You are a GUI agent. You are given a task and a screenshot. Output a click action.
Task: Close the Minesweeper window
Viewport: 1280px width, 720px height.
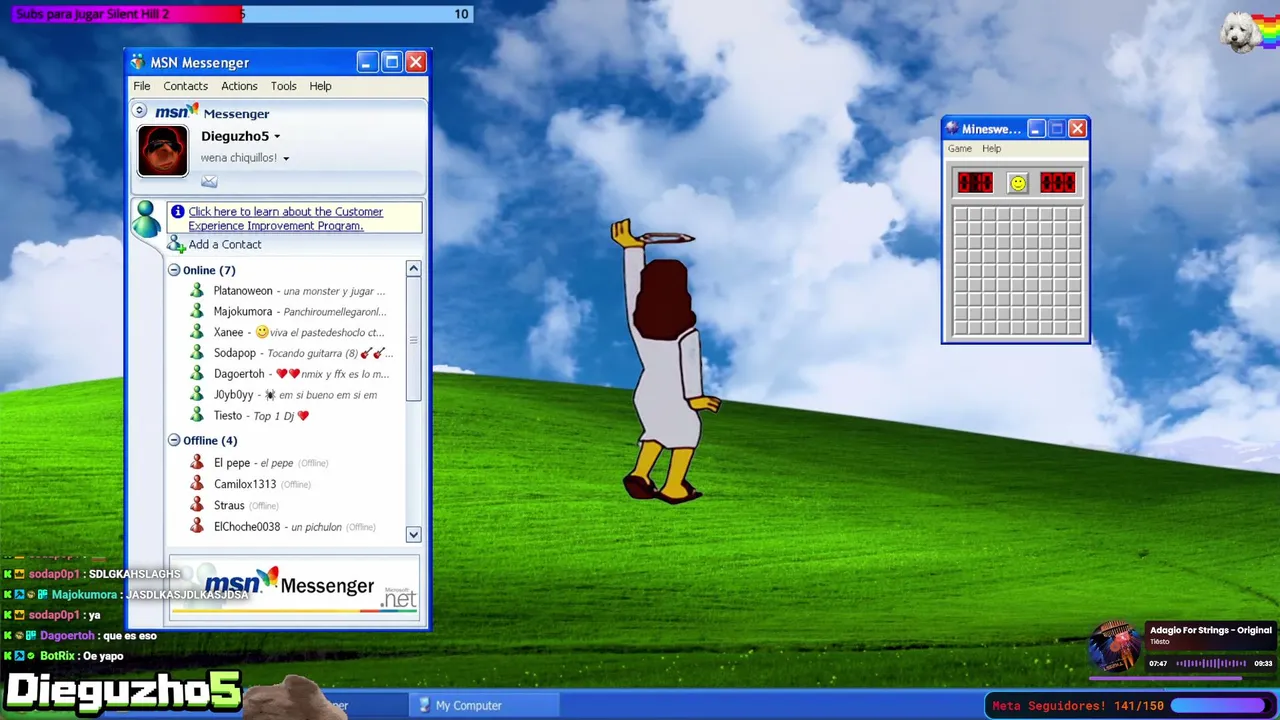[x=1077, y=129]
